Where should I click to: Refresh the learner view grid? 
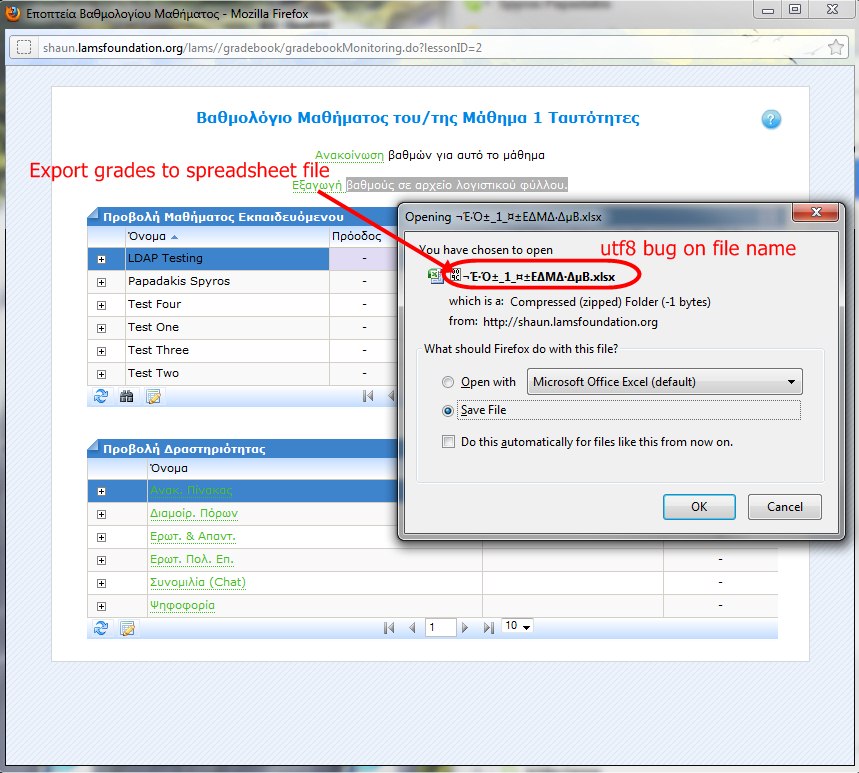coord(101,396)
